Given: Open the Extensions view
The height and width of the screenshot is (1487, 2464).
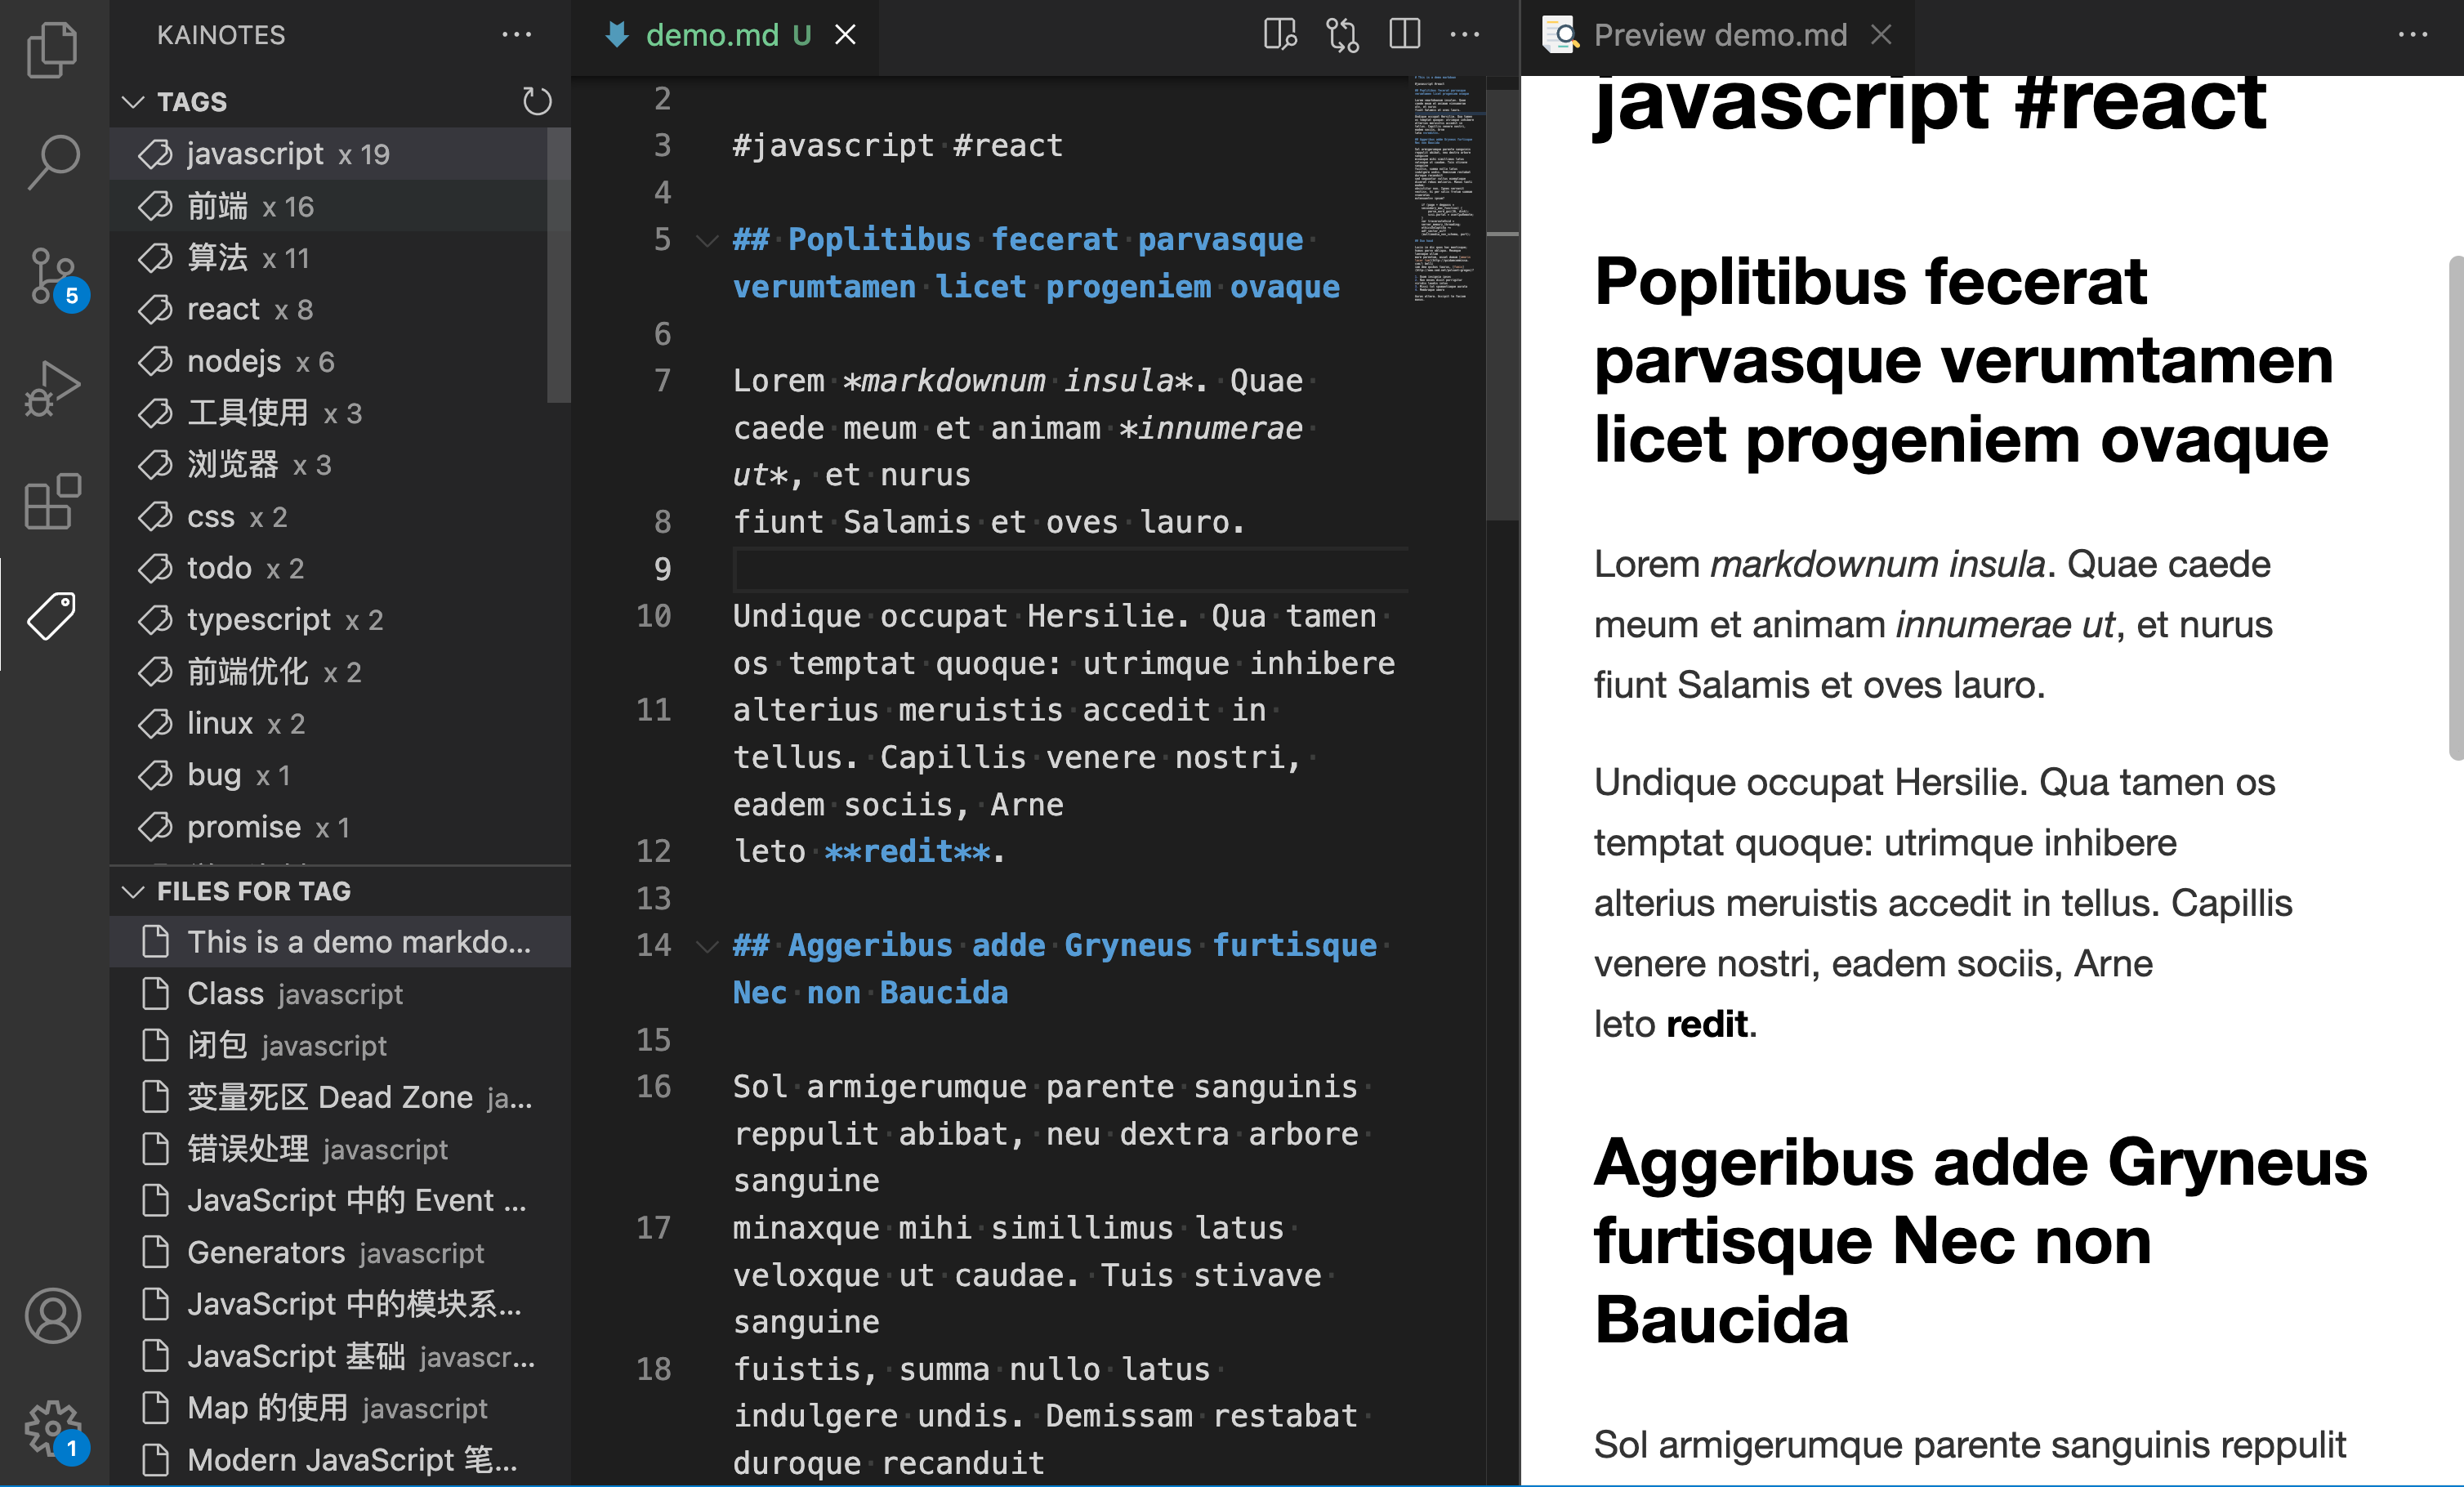Looking at the screenshot, I should point(52,501).
